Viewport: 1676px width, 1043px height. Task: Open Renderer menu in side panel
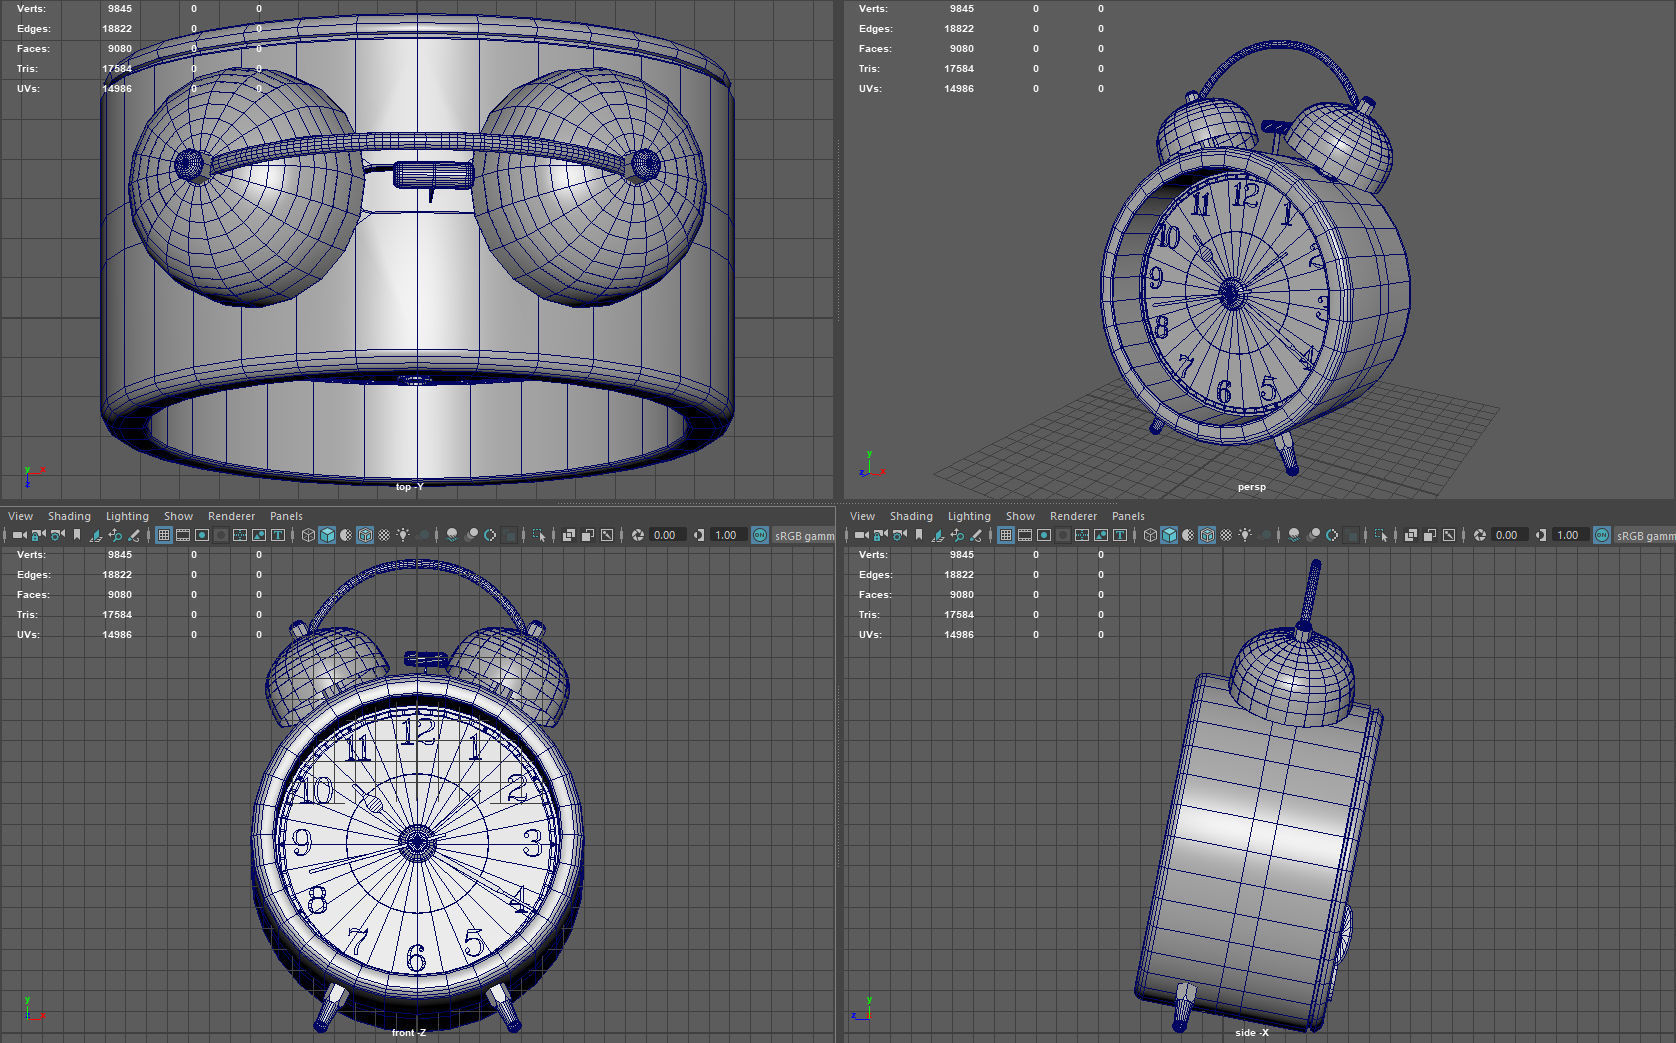[x=1073, y=516]
